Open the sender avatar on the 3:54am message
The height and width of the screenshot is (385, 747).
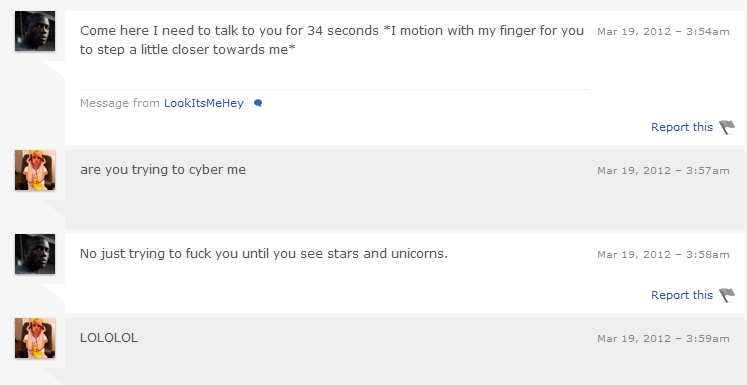[x=35, y=31]
